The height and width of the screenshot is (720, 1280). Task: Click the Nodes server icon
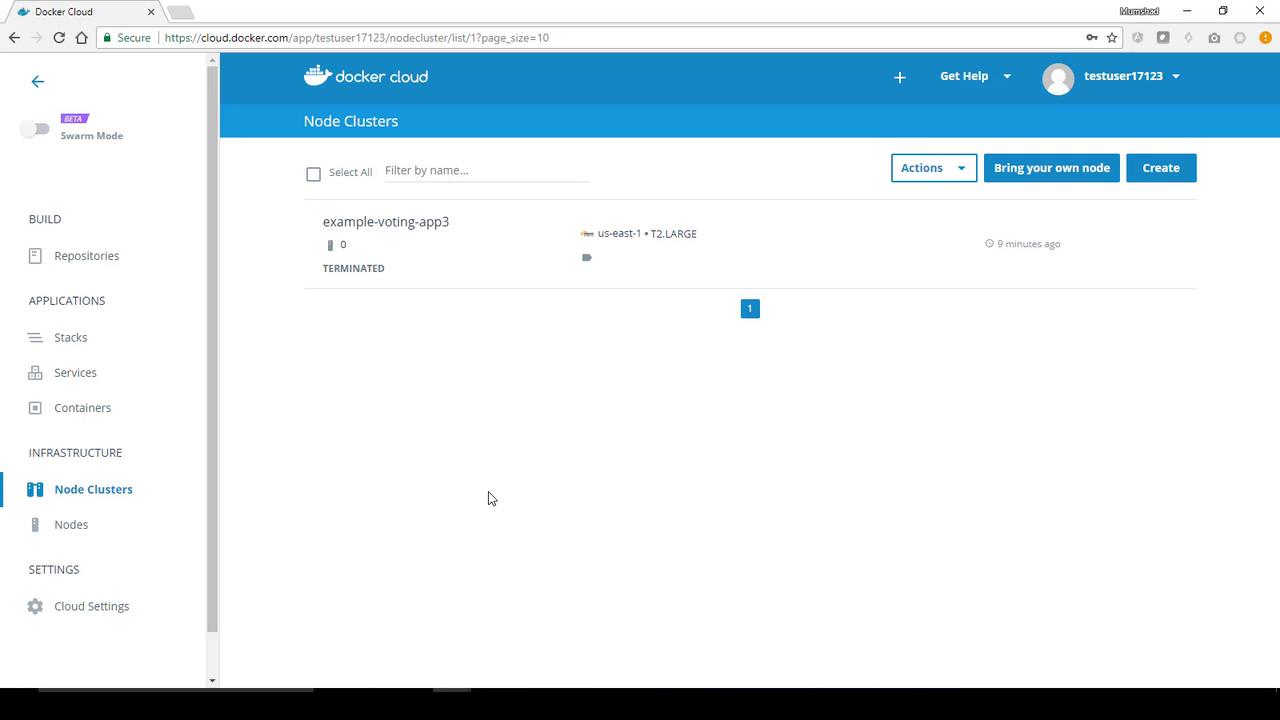point(35,525)
